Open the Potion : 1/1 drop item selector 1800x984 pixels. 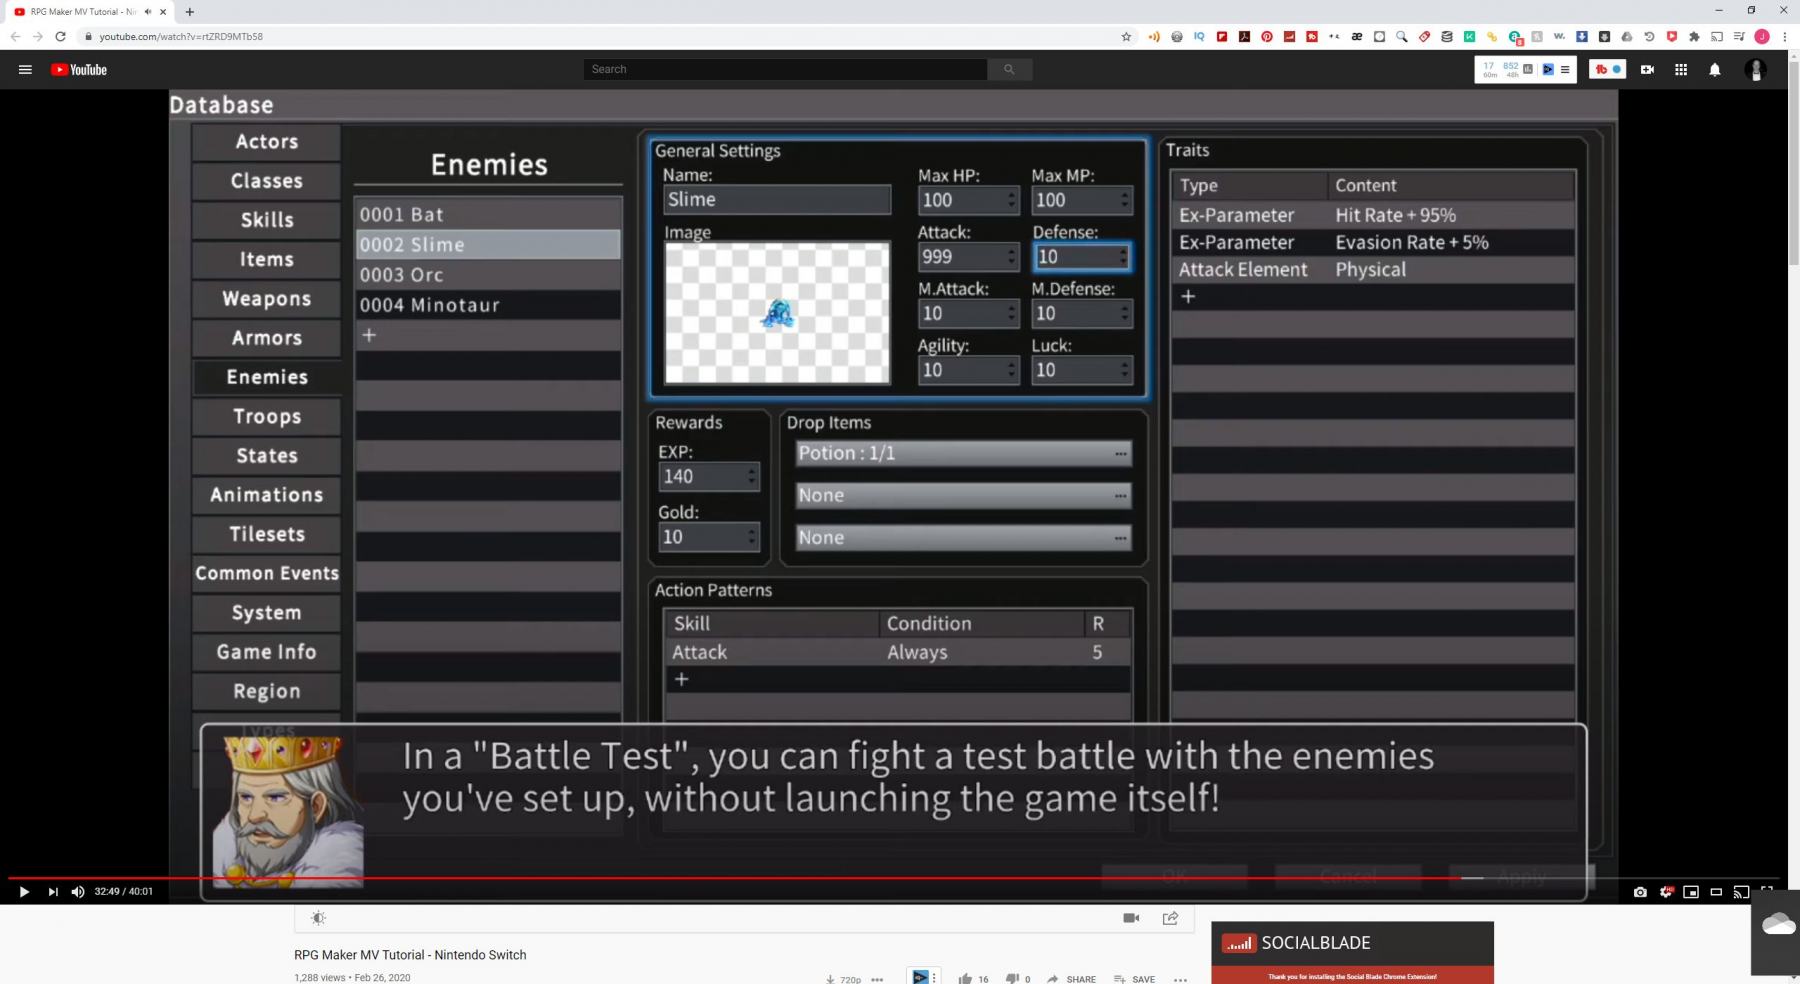click(x=963, y=454)
